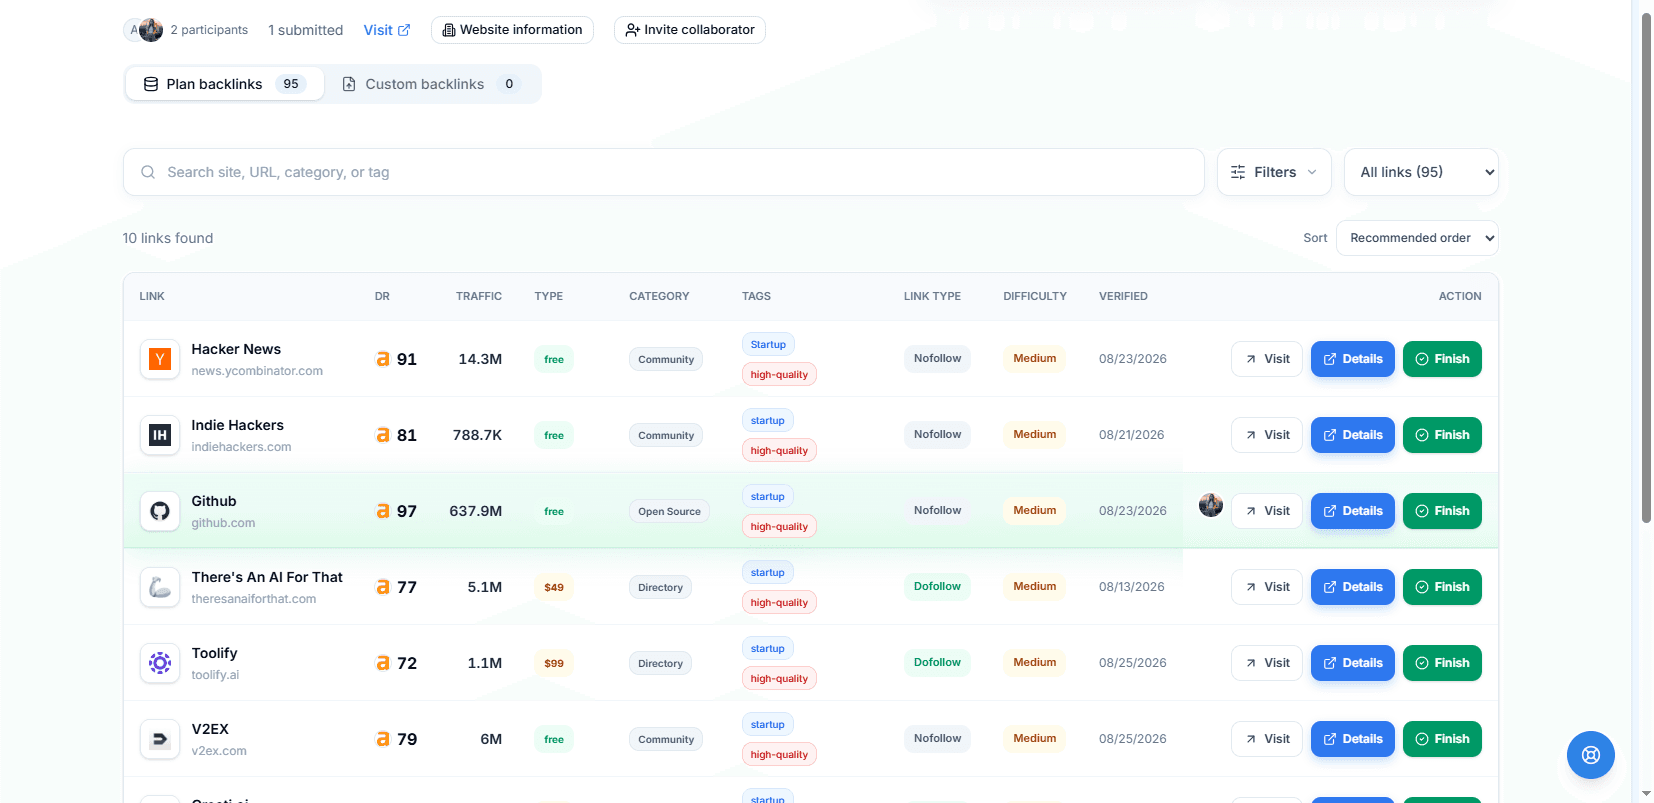Click the page vertical scrollbar
Image resolution: width=1654 pixels, height=803 pixels.
tap(1646, 268)
